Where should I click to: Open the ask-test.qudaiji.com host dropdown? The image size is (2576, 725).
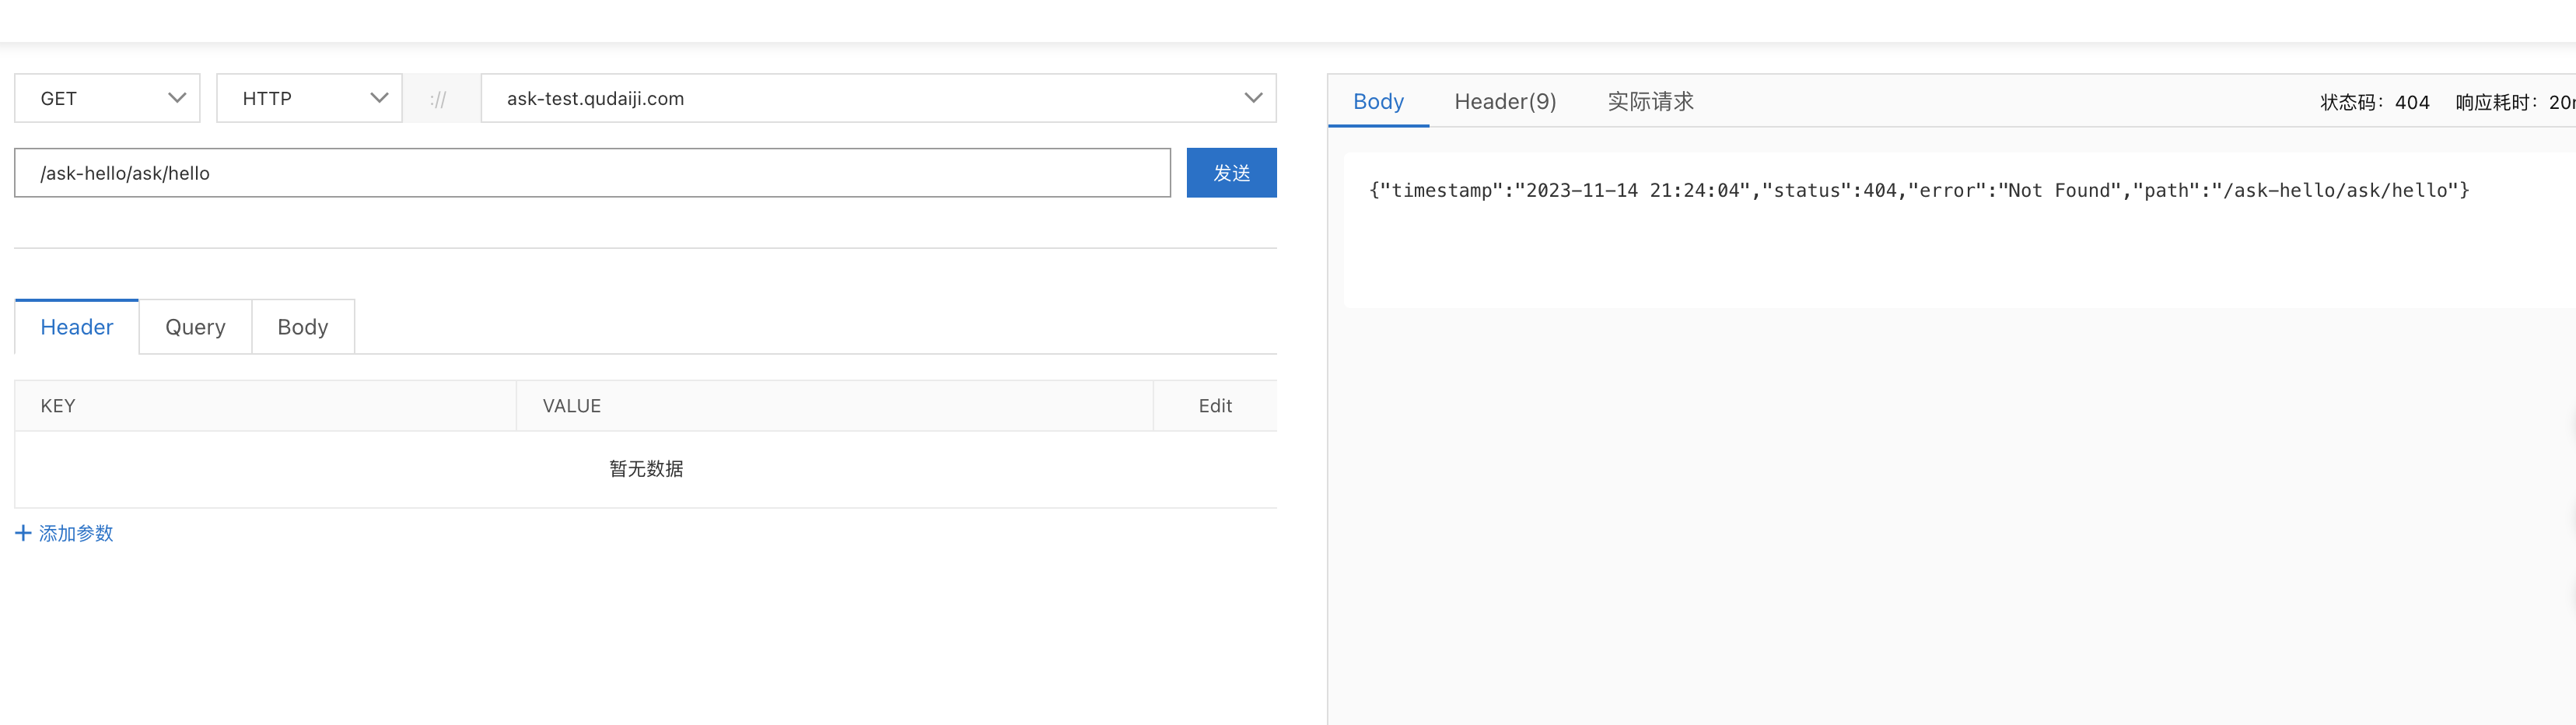click(878, 98)
